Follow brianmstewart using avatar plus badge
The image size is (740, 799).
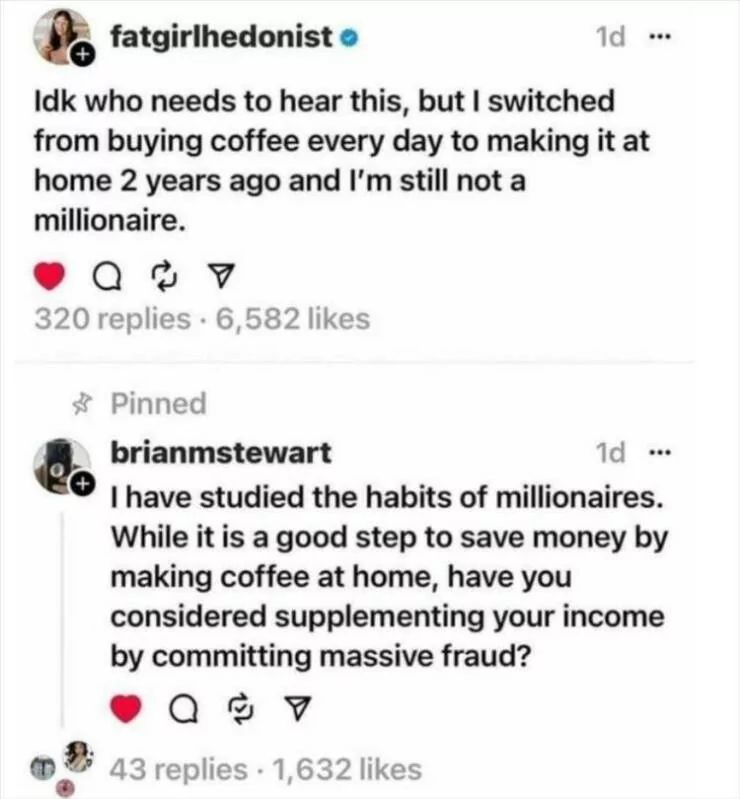84,484
